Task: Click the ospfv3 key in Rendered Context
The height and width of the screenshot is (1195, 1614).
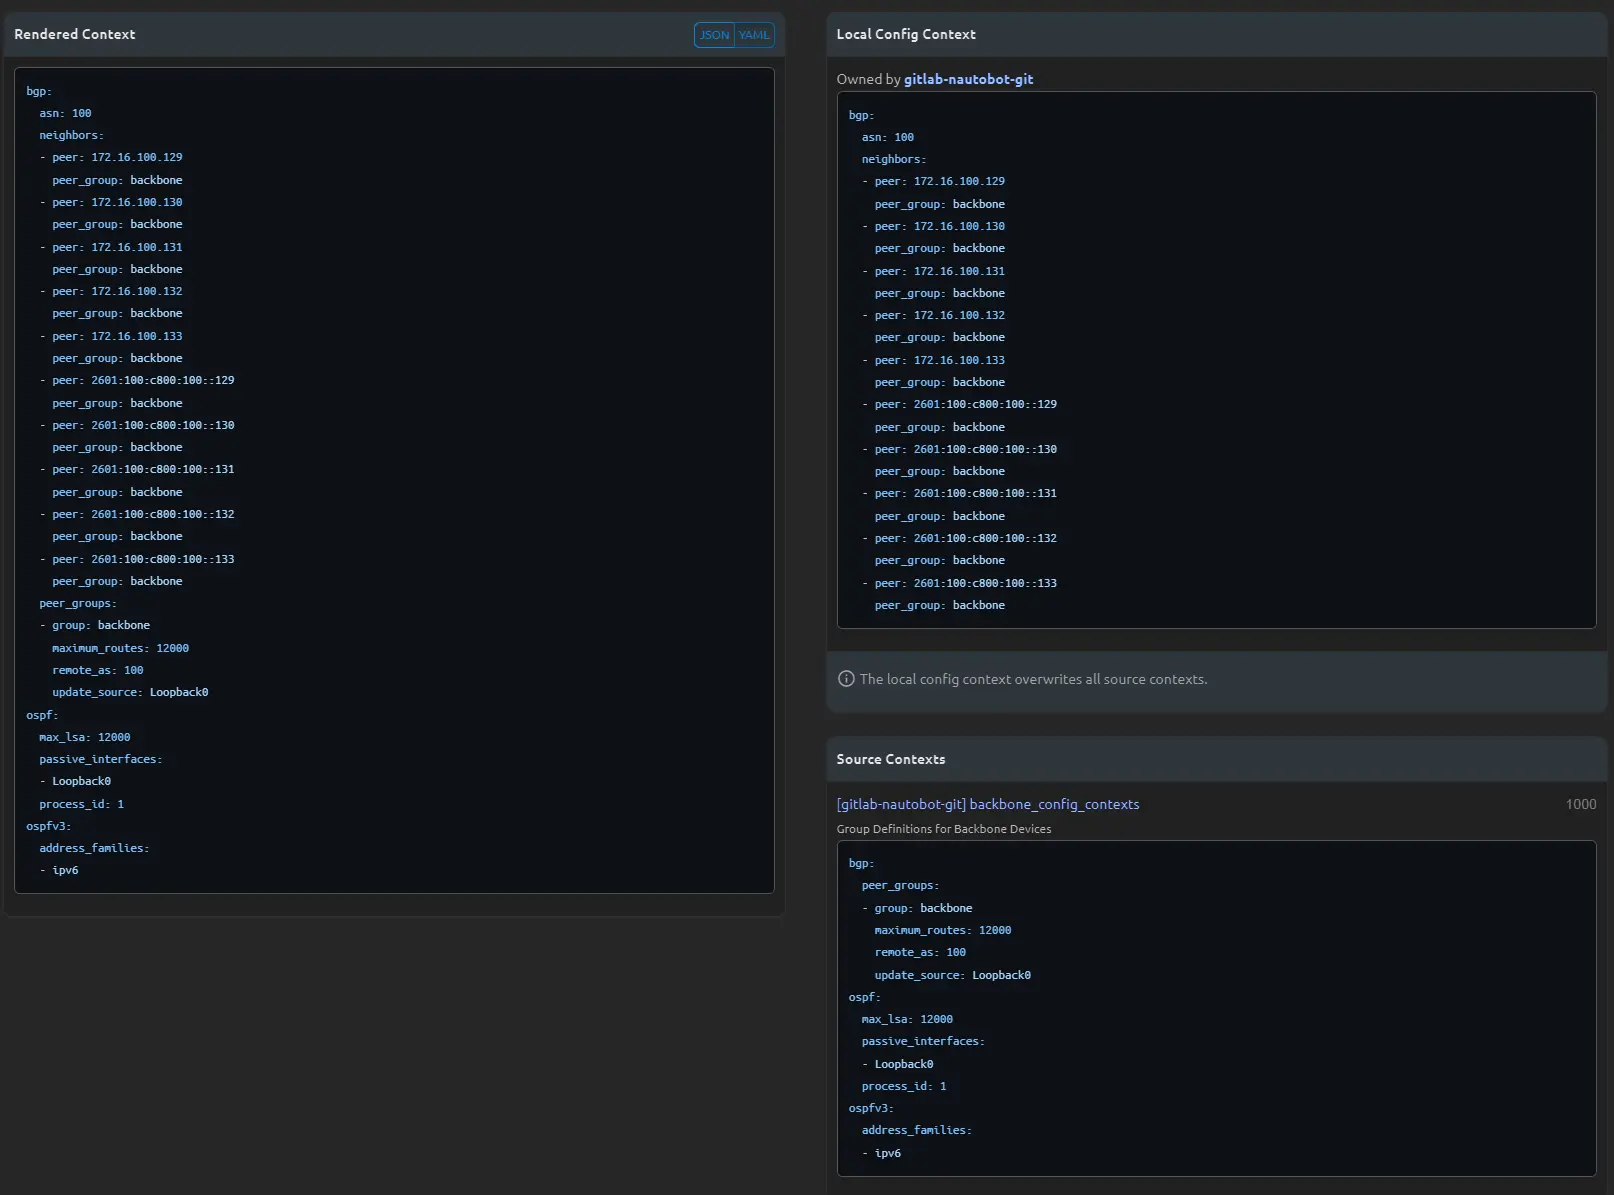Action: tap(48, 826)
